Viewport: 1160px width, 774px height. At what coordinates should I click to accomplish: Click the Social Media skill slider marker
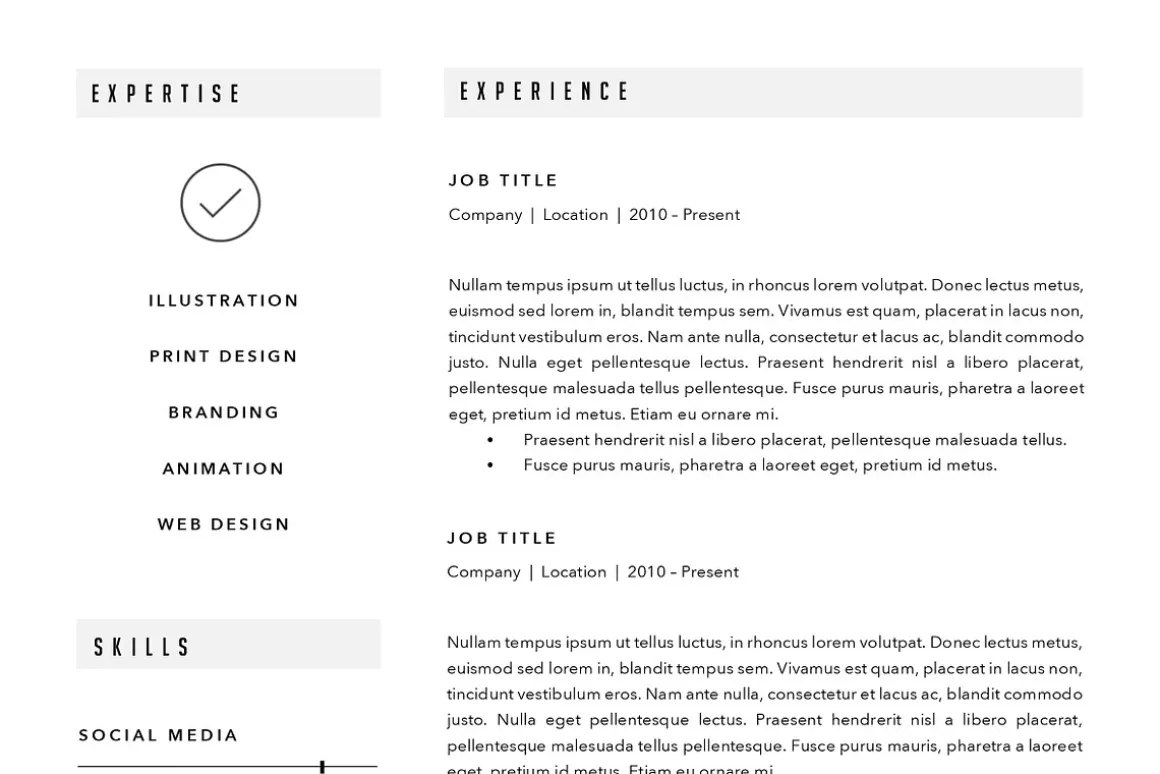click(323, 767)
